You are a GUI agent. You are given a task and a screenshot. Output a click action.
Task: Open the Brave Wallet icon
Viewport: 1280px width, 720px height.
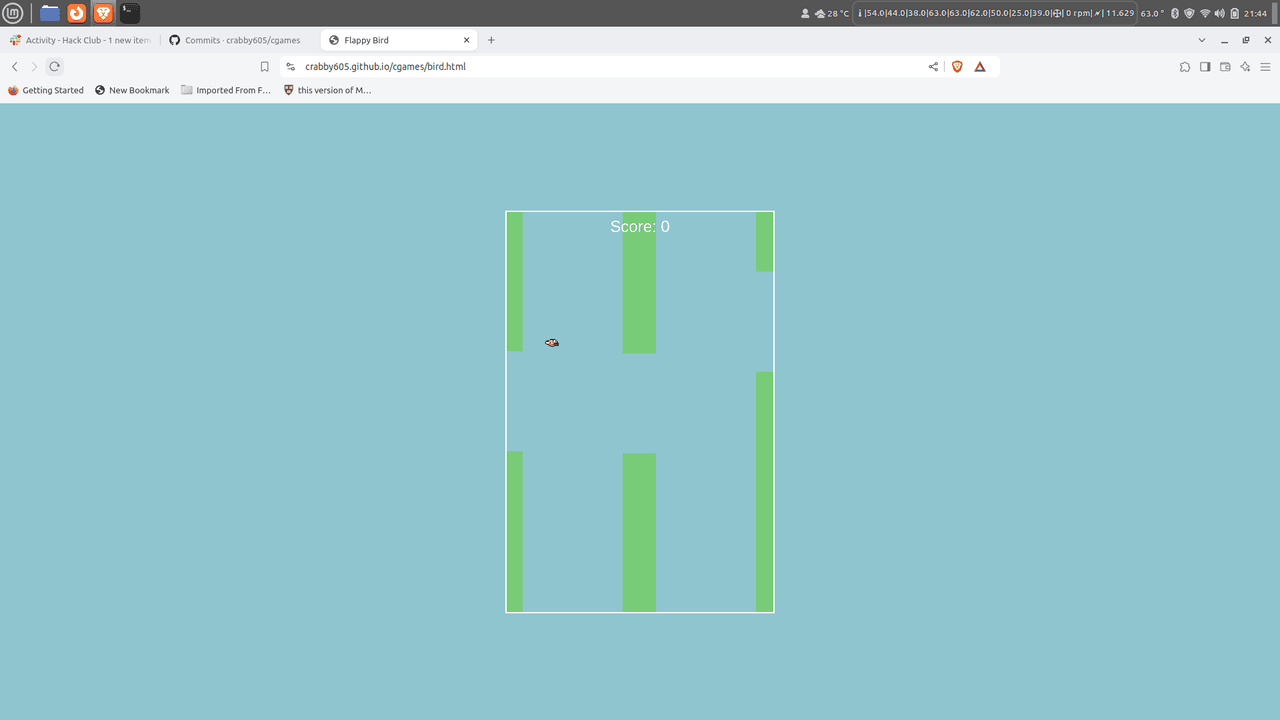point(1225,67)
